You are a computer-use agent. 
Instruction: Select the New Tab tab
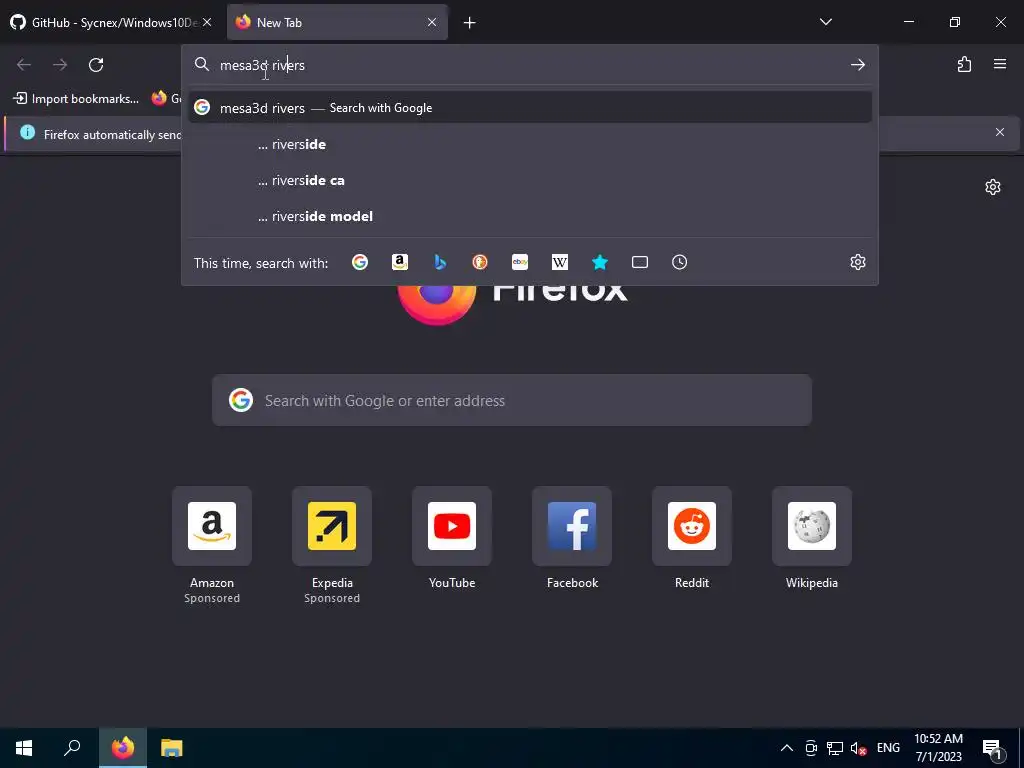pyautogui.click(x=337, y=22)
